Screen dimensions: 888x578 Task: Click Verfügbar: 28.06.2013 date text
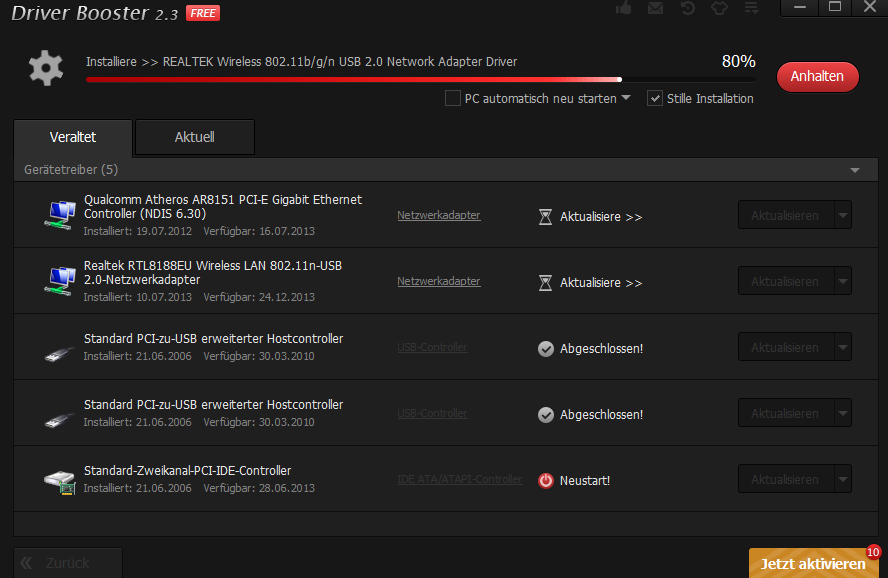pos(259,488)
